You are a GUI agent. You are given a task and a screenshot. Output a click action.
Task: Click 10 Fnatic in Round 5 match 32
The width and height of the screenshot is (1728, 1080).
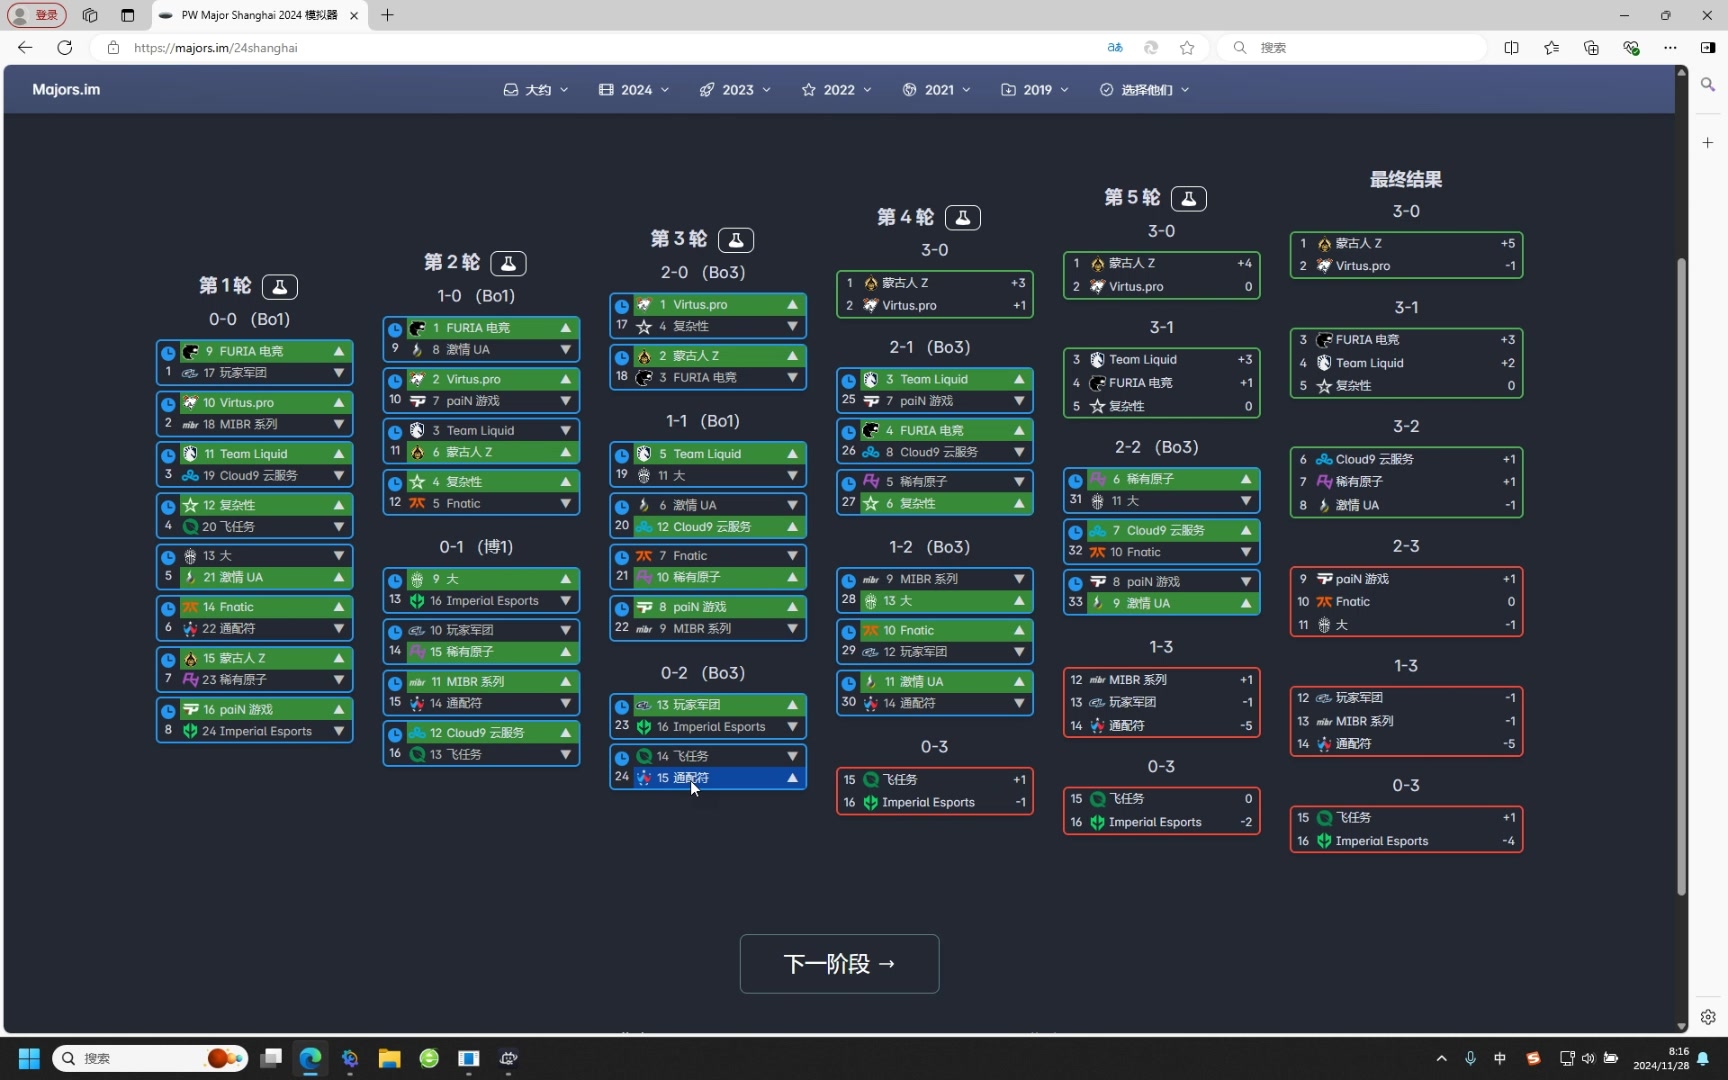coord(1173,553)
